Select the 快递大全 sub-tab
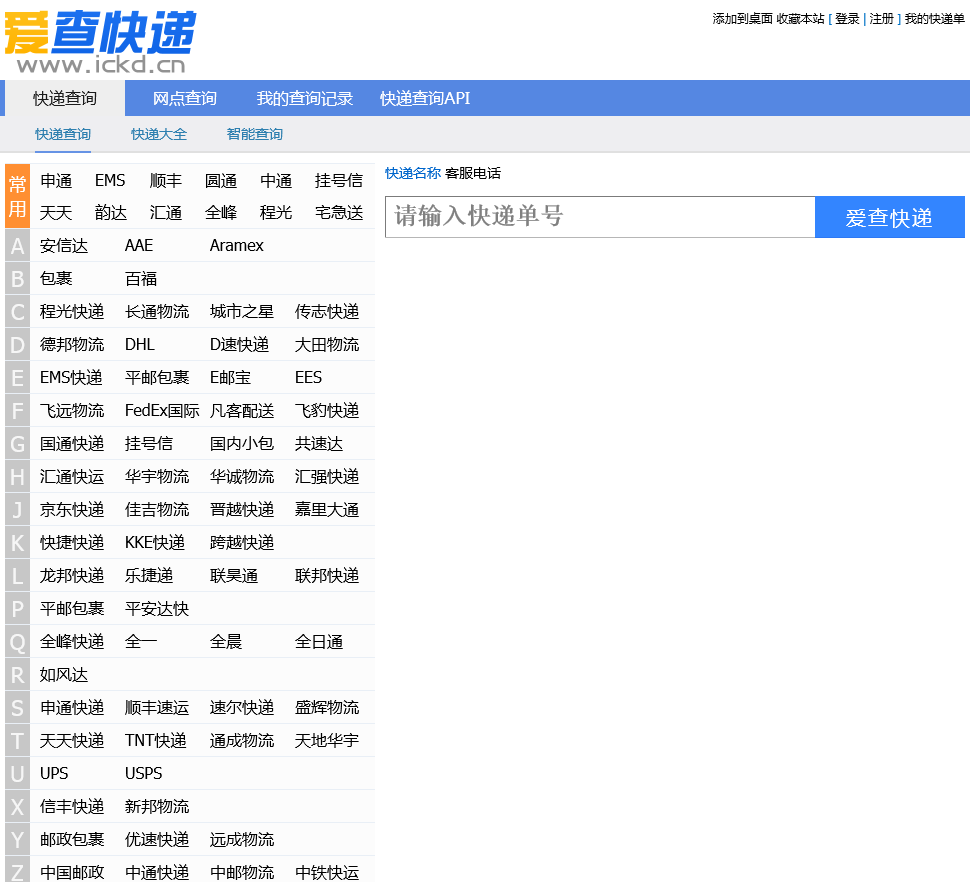 (159, 134)
